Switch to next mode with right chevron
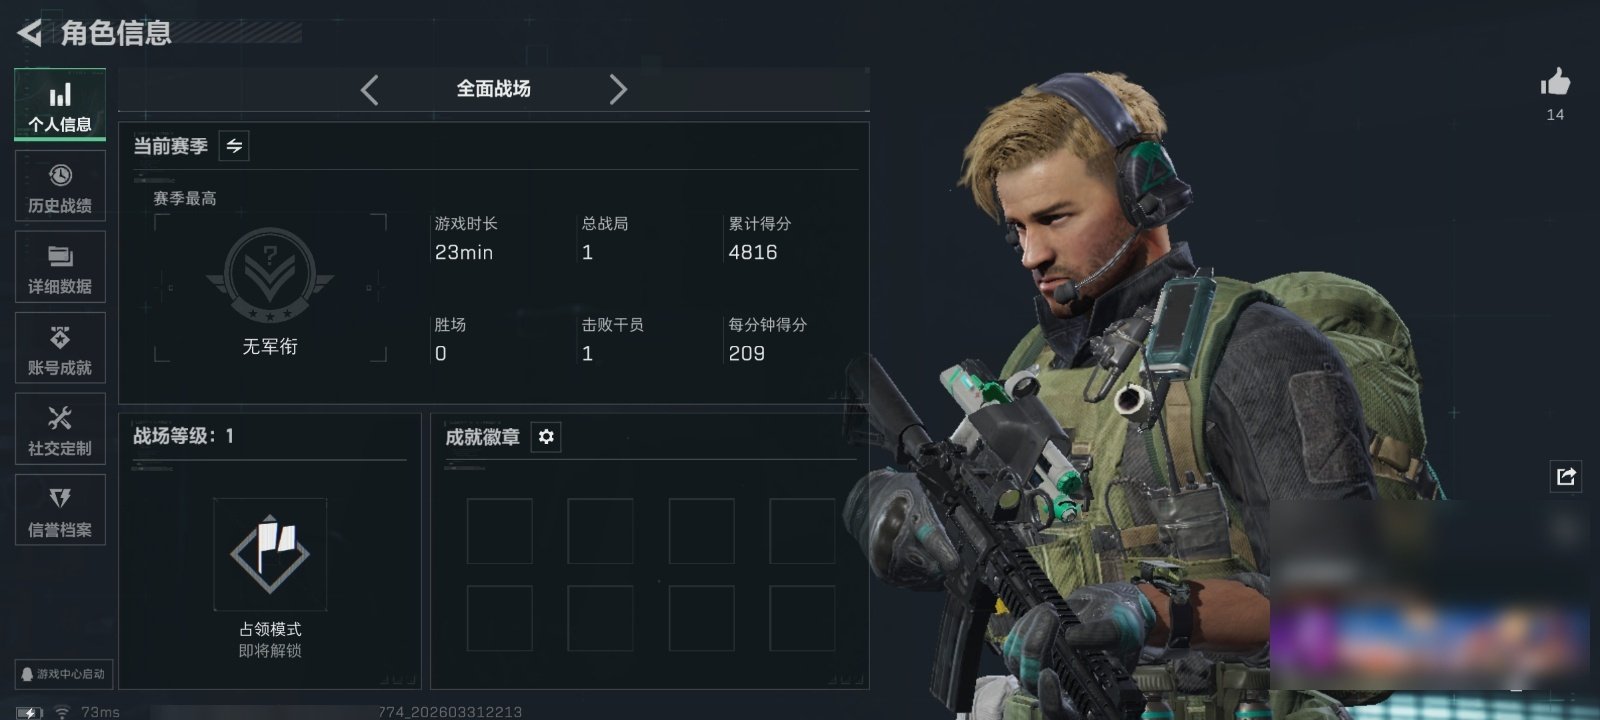Screen dimensions: 1600x720 [618, 90]
